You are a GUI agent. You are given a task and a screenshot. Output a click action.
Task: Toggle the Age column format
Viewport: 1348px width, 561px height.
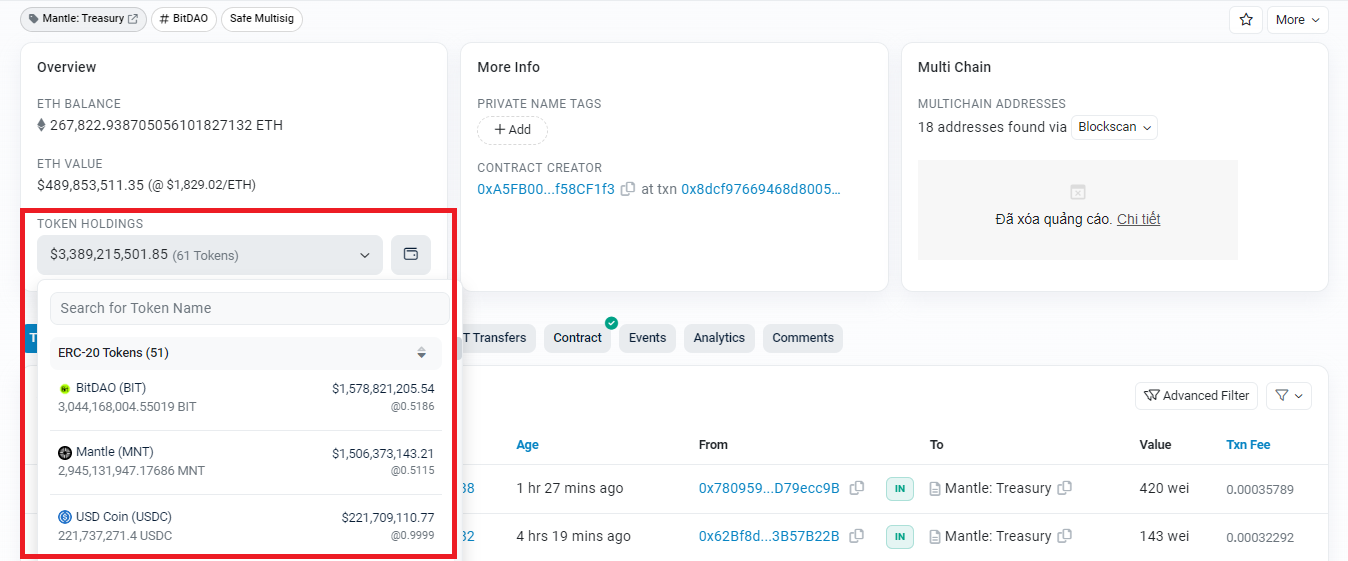528,445
